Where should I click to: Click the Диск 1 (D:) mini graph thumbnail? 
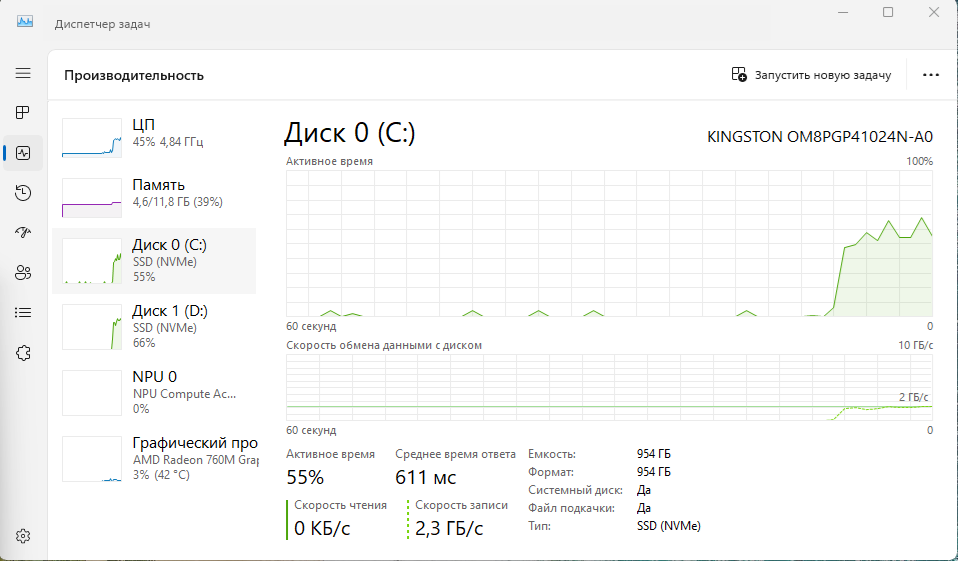click(x=92, y=327)
